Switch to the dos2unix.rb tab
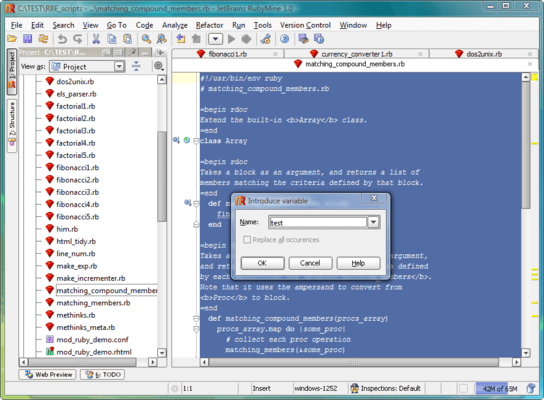This screenshot has width=544, height=400. point(484,54)
